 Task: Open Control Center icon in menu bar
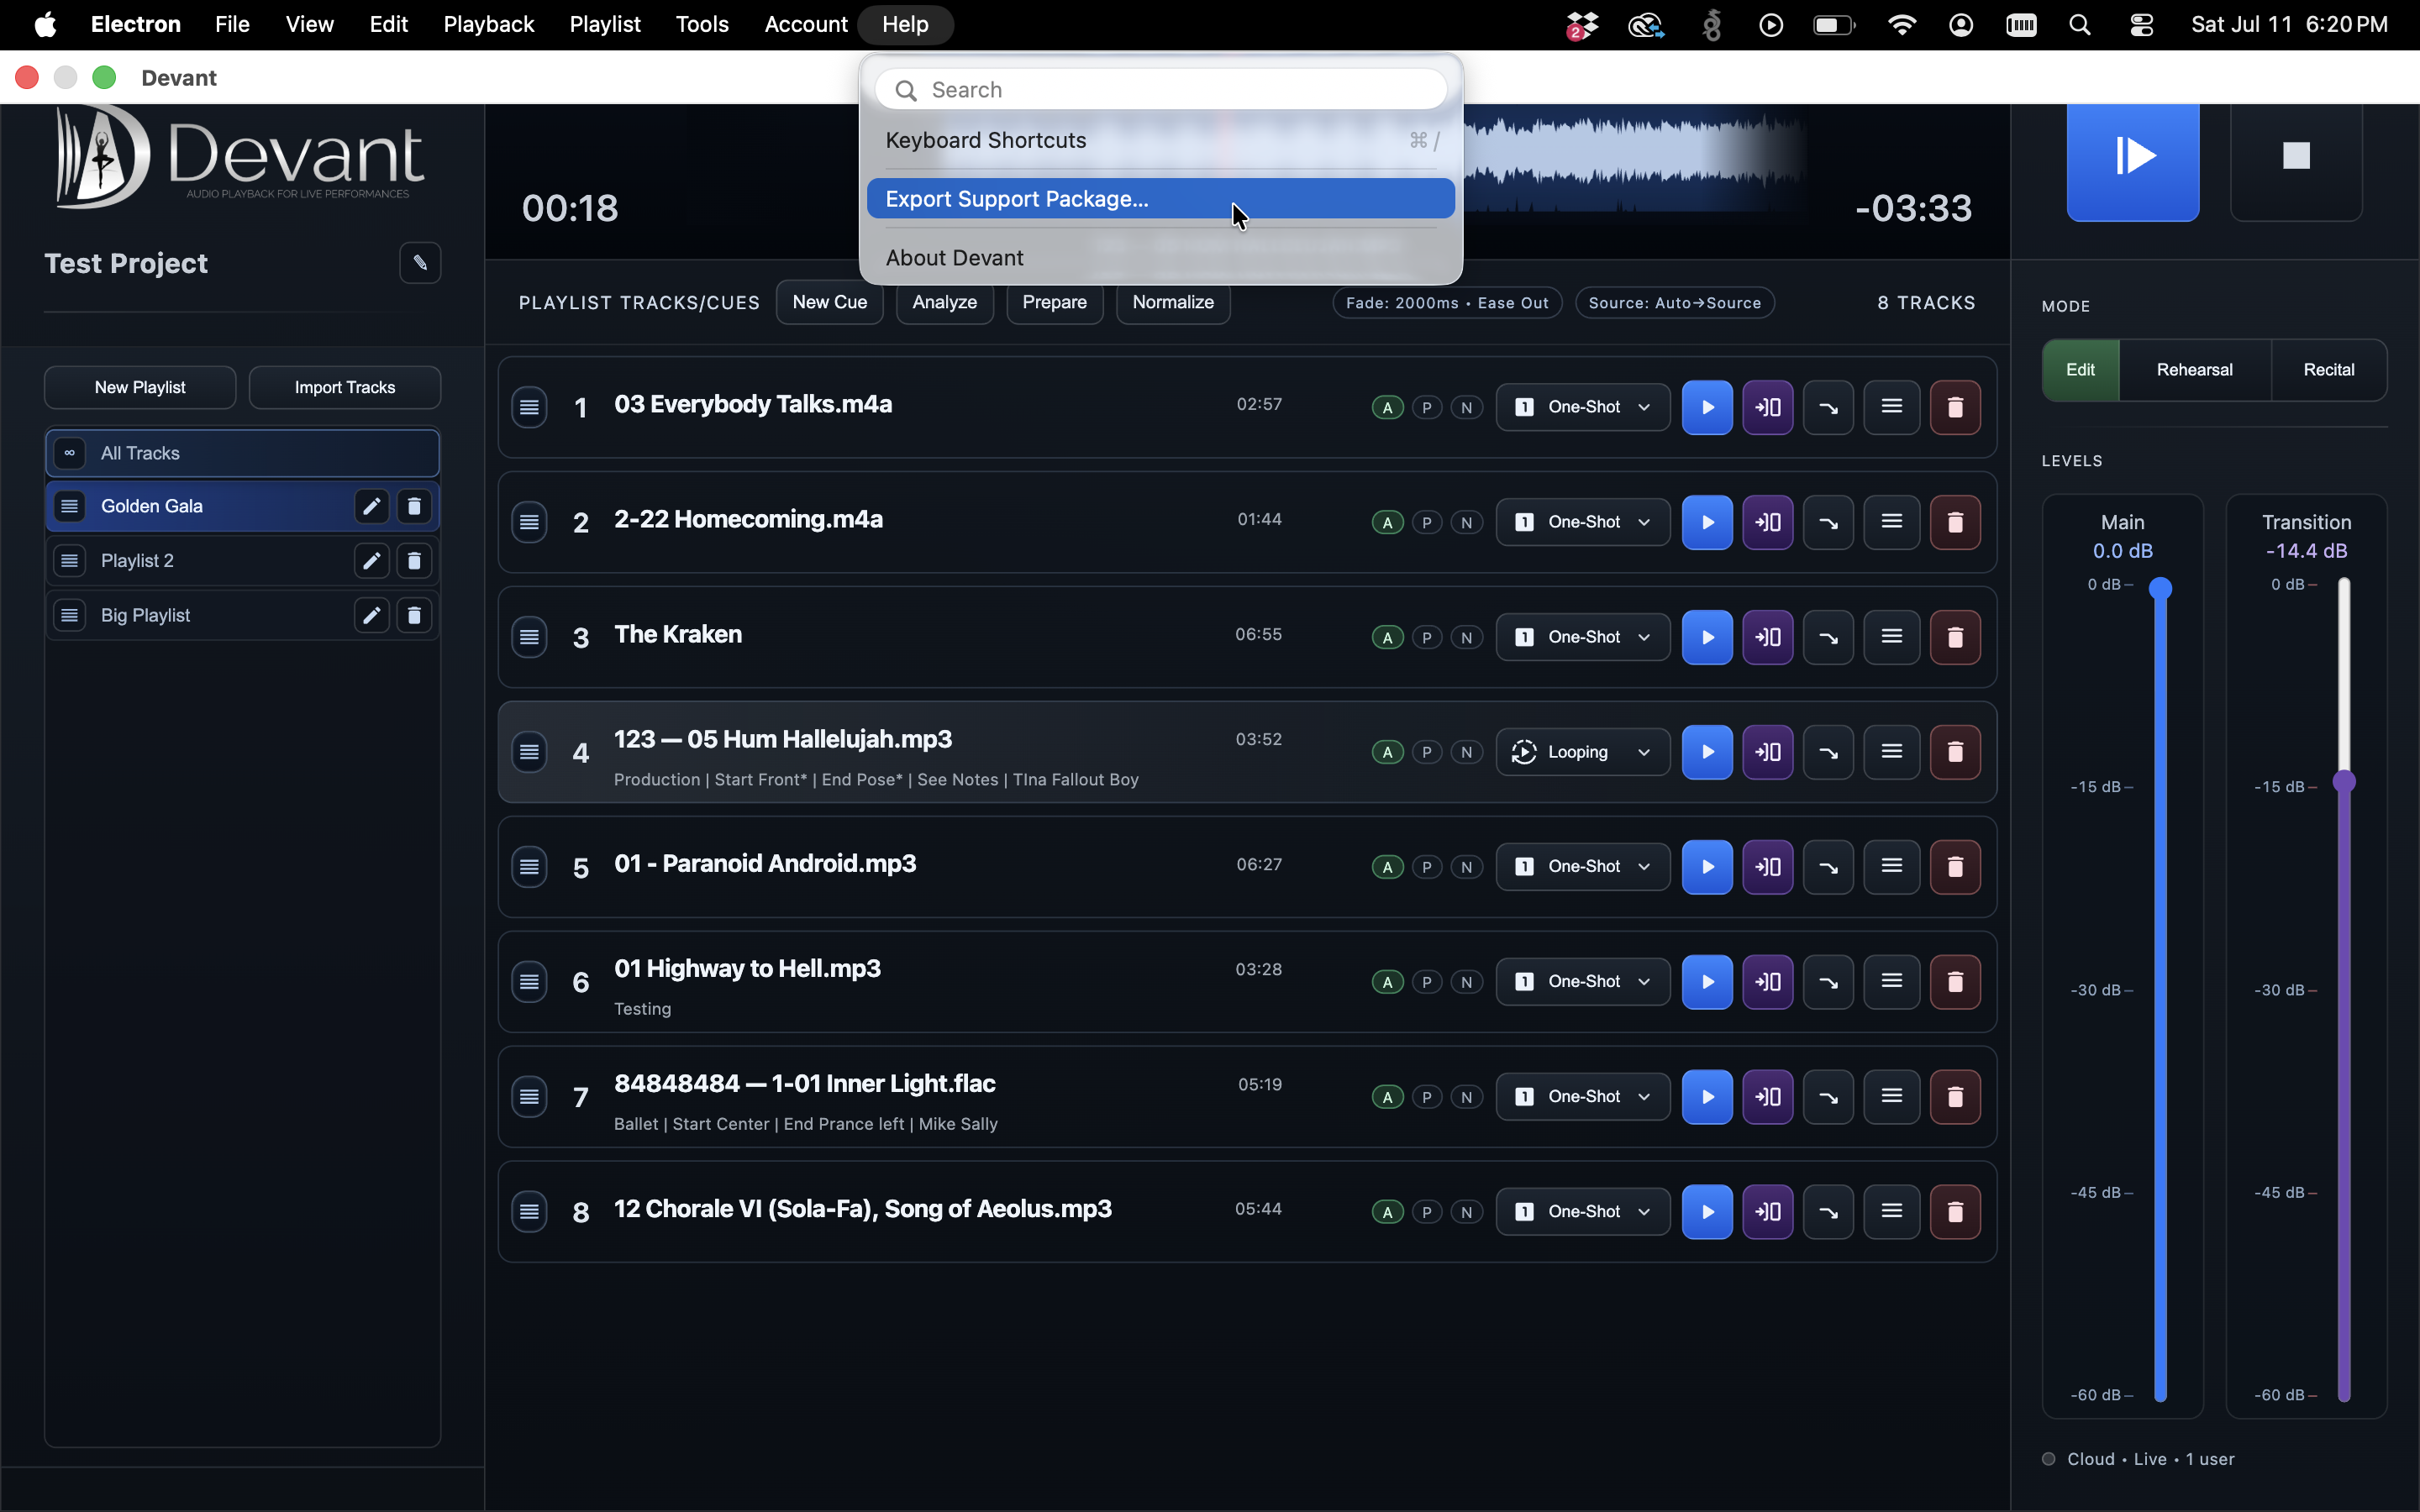[x=2141, y=25]
